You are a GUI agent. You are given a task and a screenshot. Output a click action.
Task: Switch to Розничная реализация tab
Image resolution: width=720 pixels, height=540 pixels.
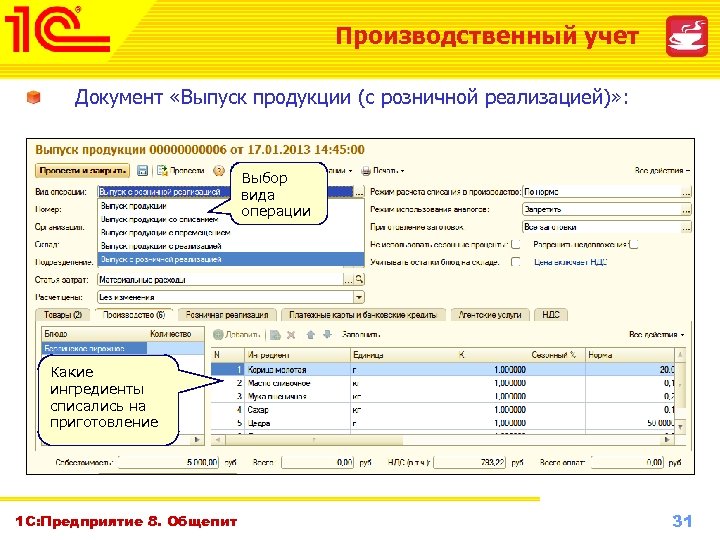point(227,315)
